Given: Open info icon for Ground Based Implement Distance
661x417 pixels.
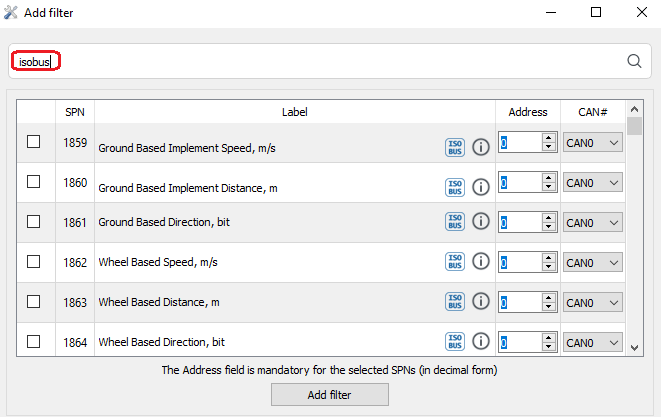Looking at the screenshot, I should [x=480, y=187].
